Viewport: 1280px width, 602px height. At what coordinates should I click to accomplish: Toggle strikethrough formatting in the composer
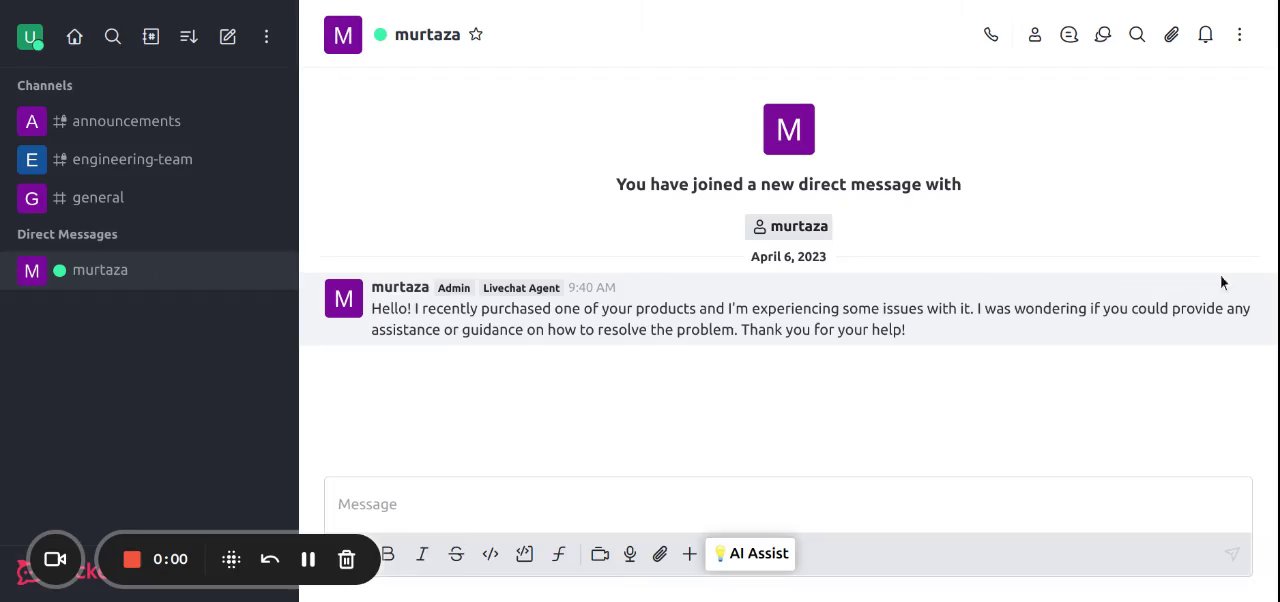[456, 554]
